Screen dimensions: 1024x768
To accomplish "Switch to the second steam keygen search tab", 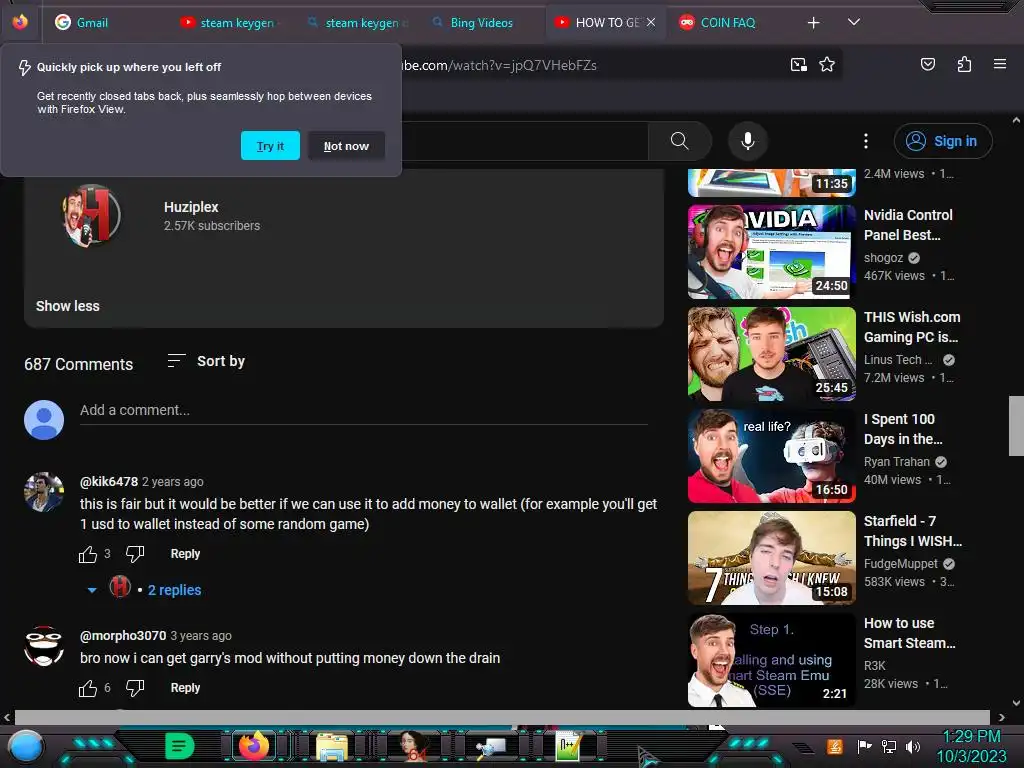I will 357,22.
